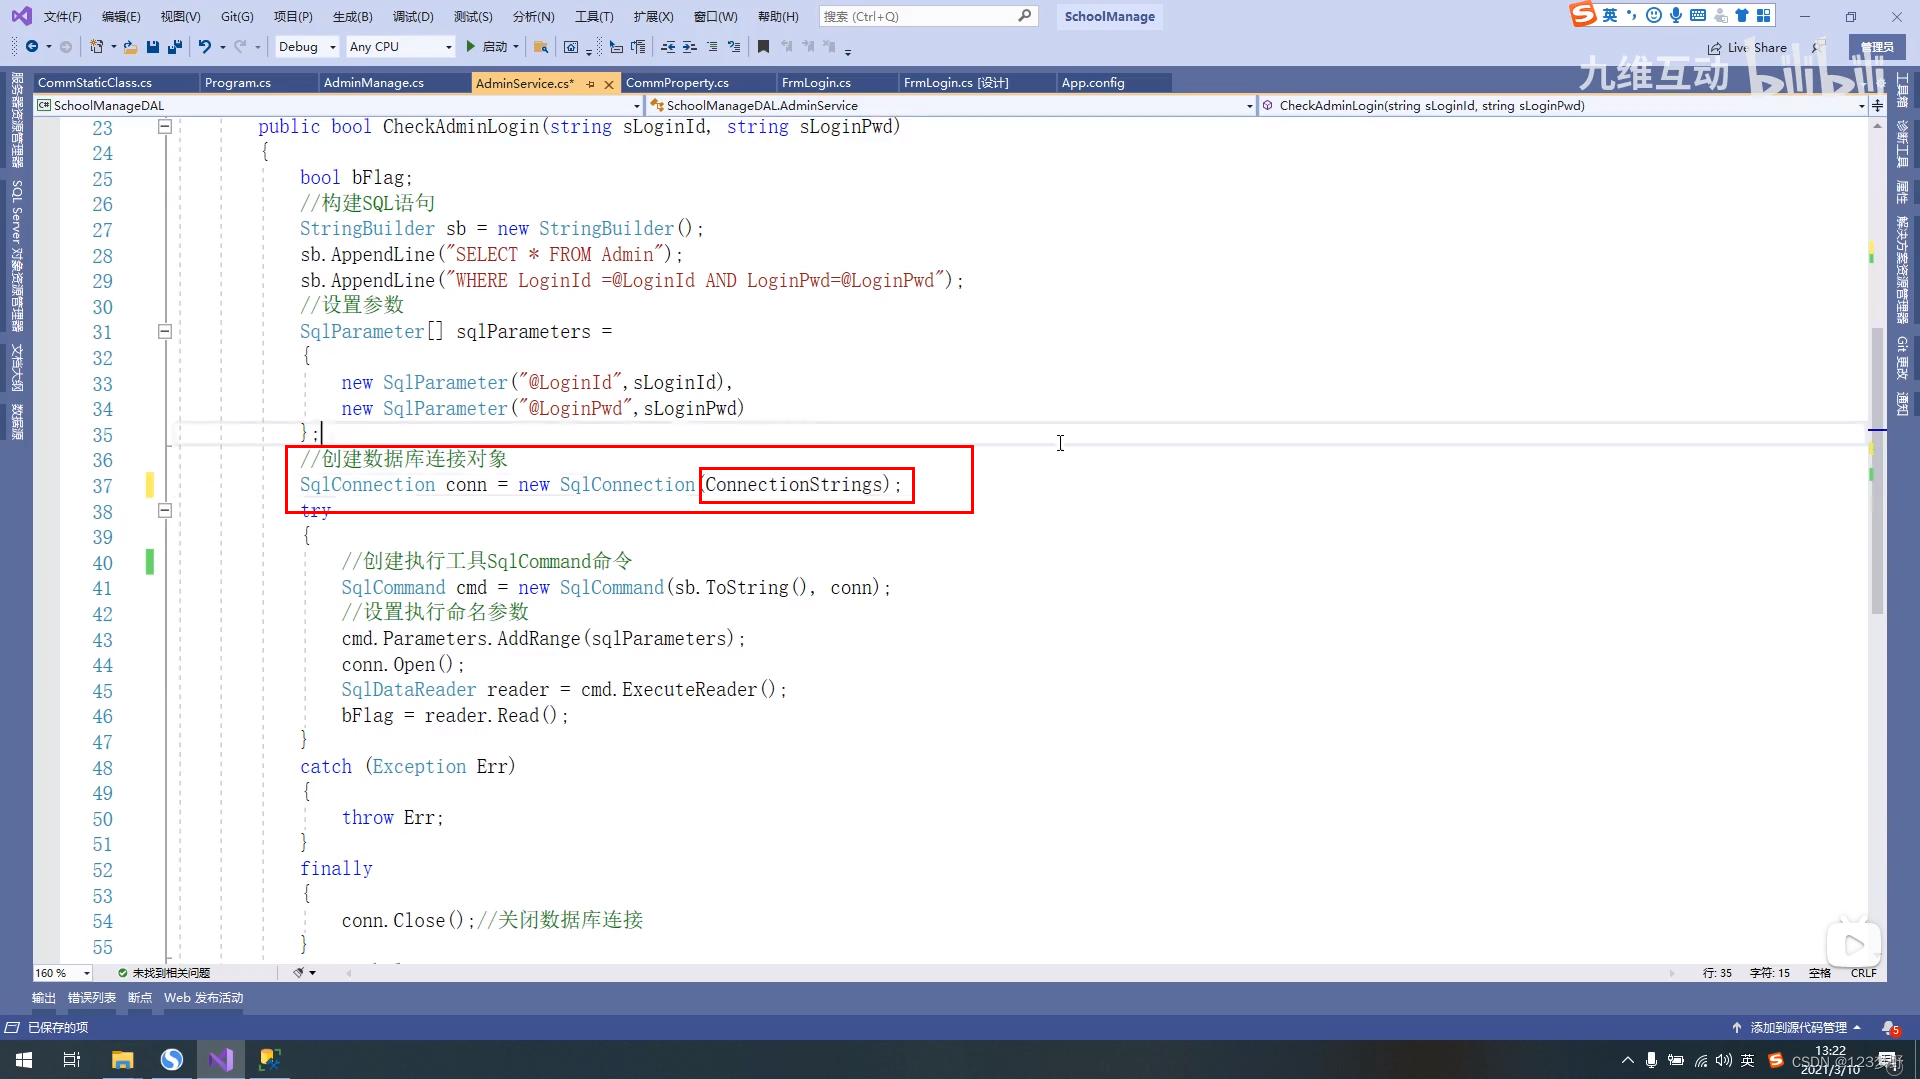
Task: Open the SQL Server 对象资源管理器 side tab
Action: pyautogui.click(x=17, y=256)
